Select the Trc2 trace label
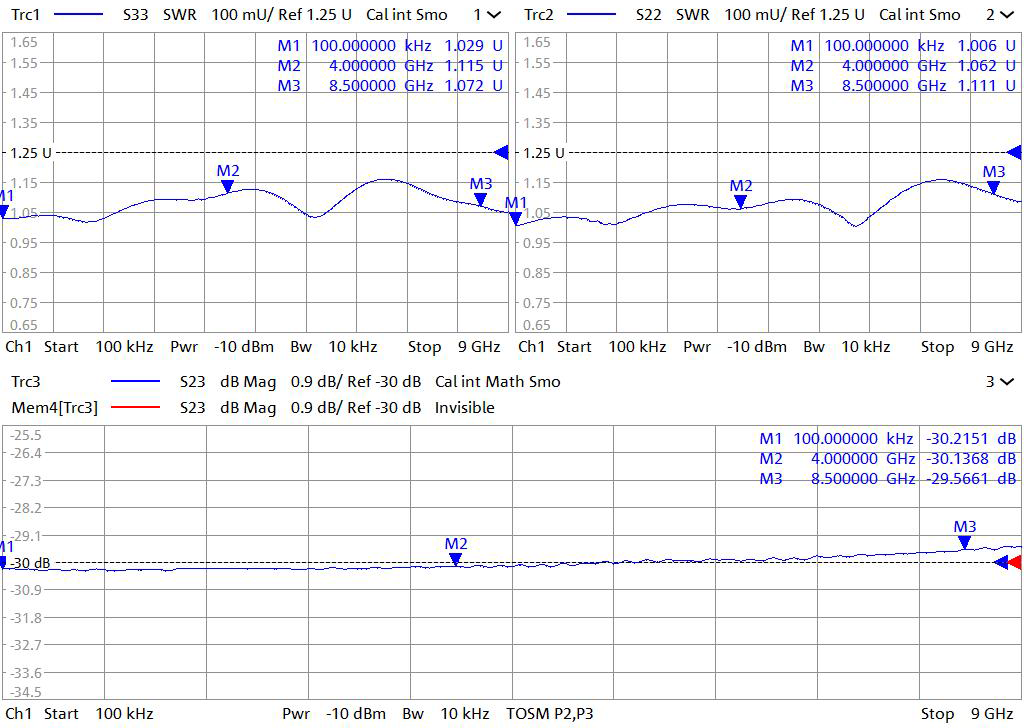1024x728 pixels. pyautogui.click(x=538, y=15)
